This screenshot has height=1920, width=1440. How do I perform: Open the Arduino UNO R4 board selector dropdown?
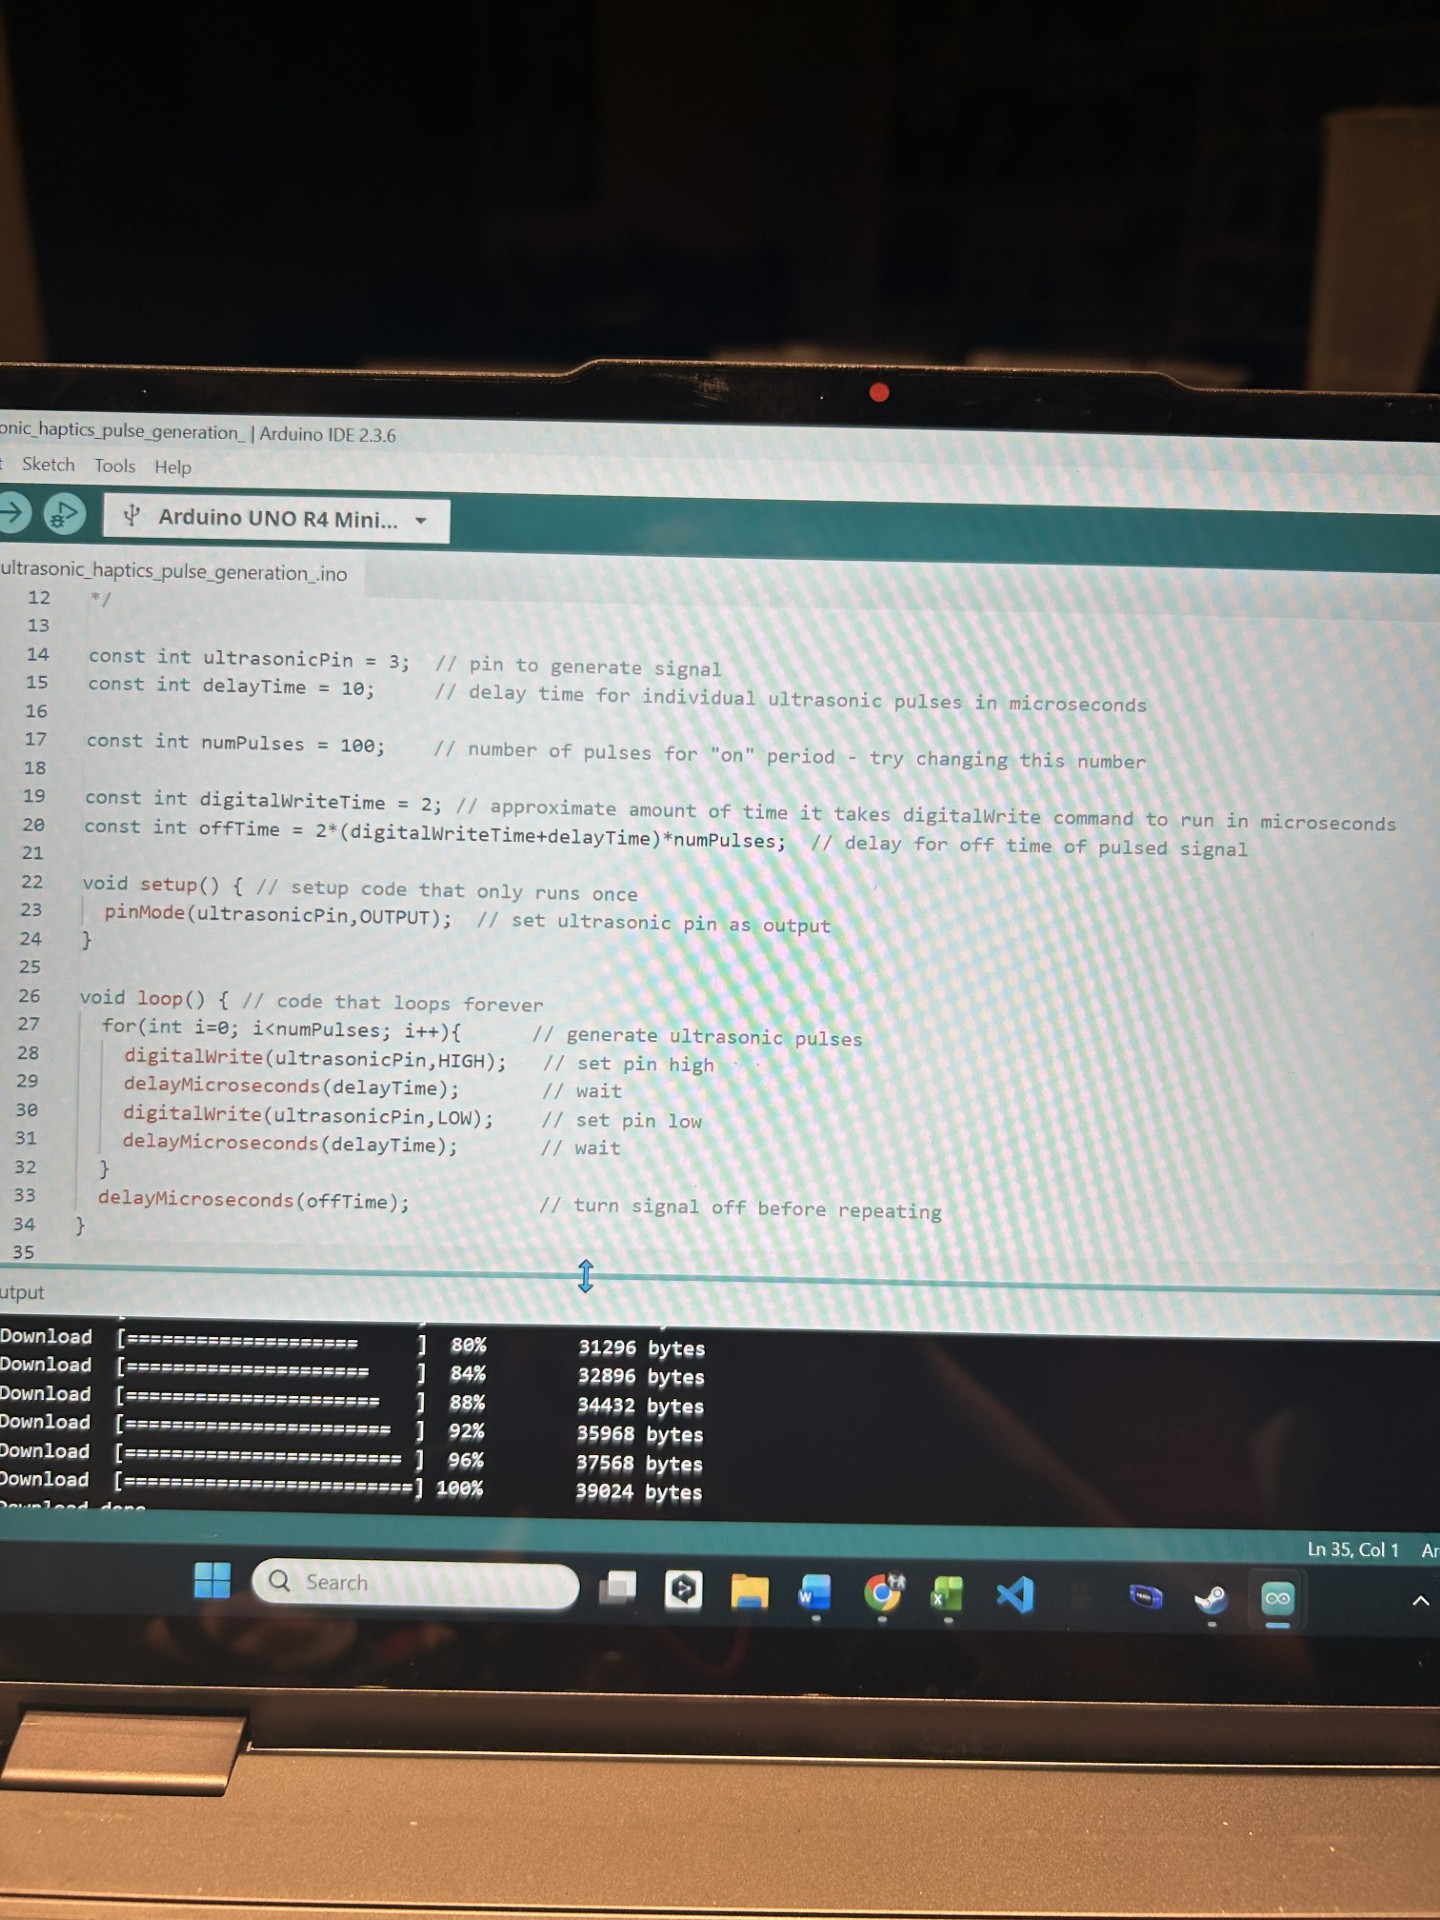point(277,519)
